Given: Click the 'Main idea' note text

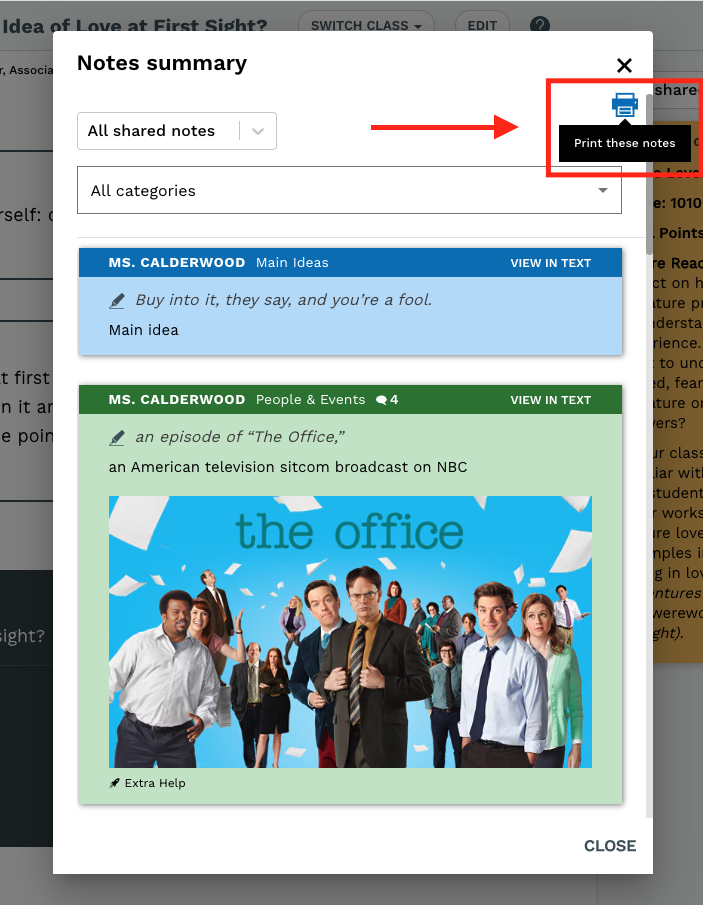Looking at the screenshot, I should coord(144,330).
